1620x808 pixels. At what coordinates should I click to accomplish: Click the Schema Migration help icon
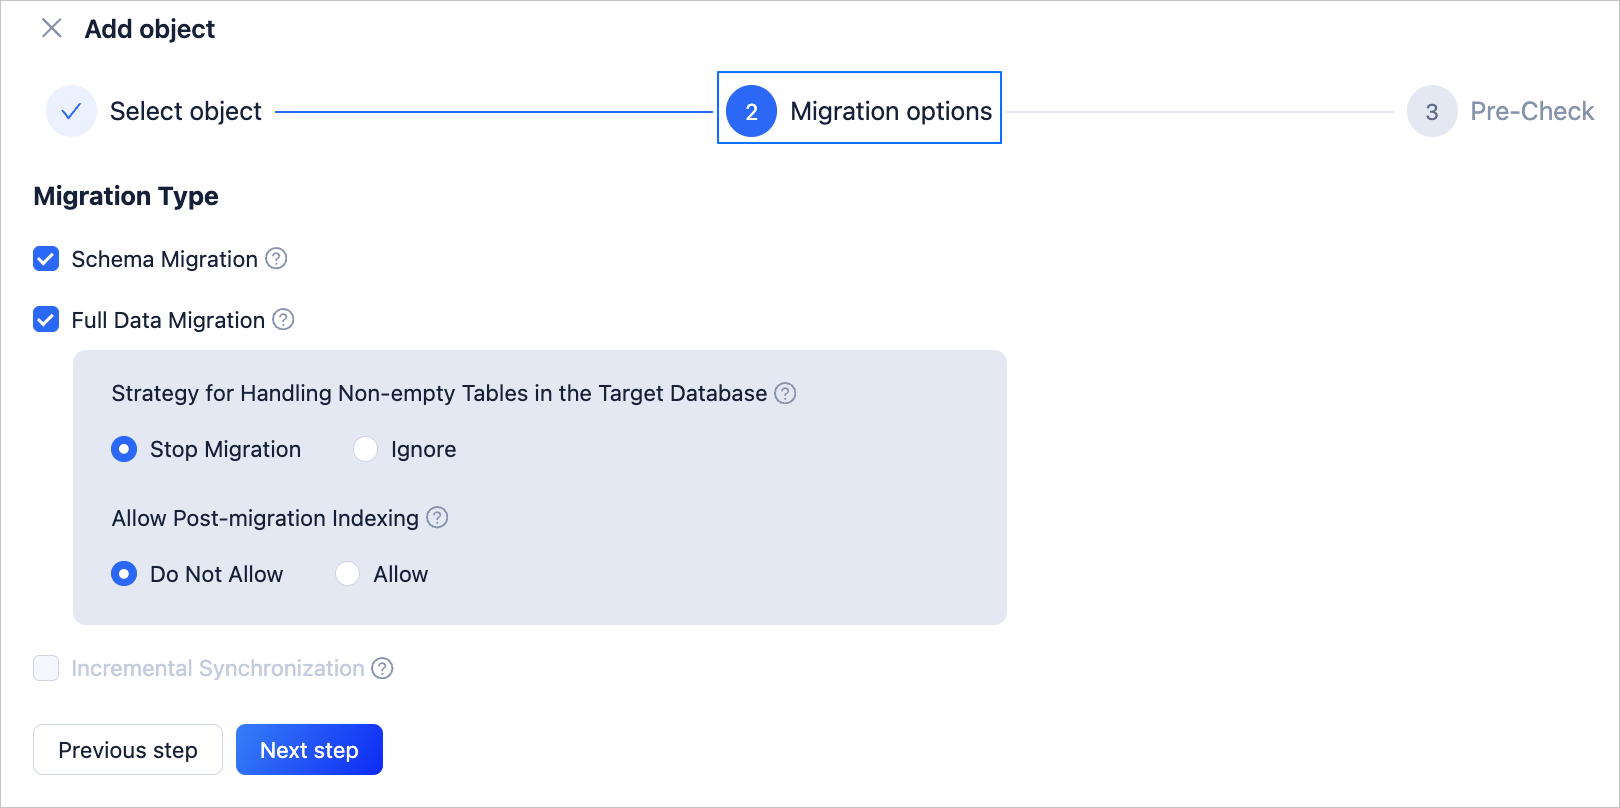click(x=276, y=259)
